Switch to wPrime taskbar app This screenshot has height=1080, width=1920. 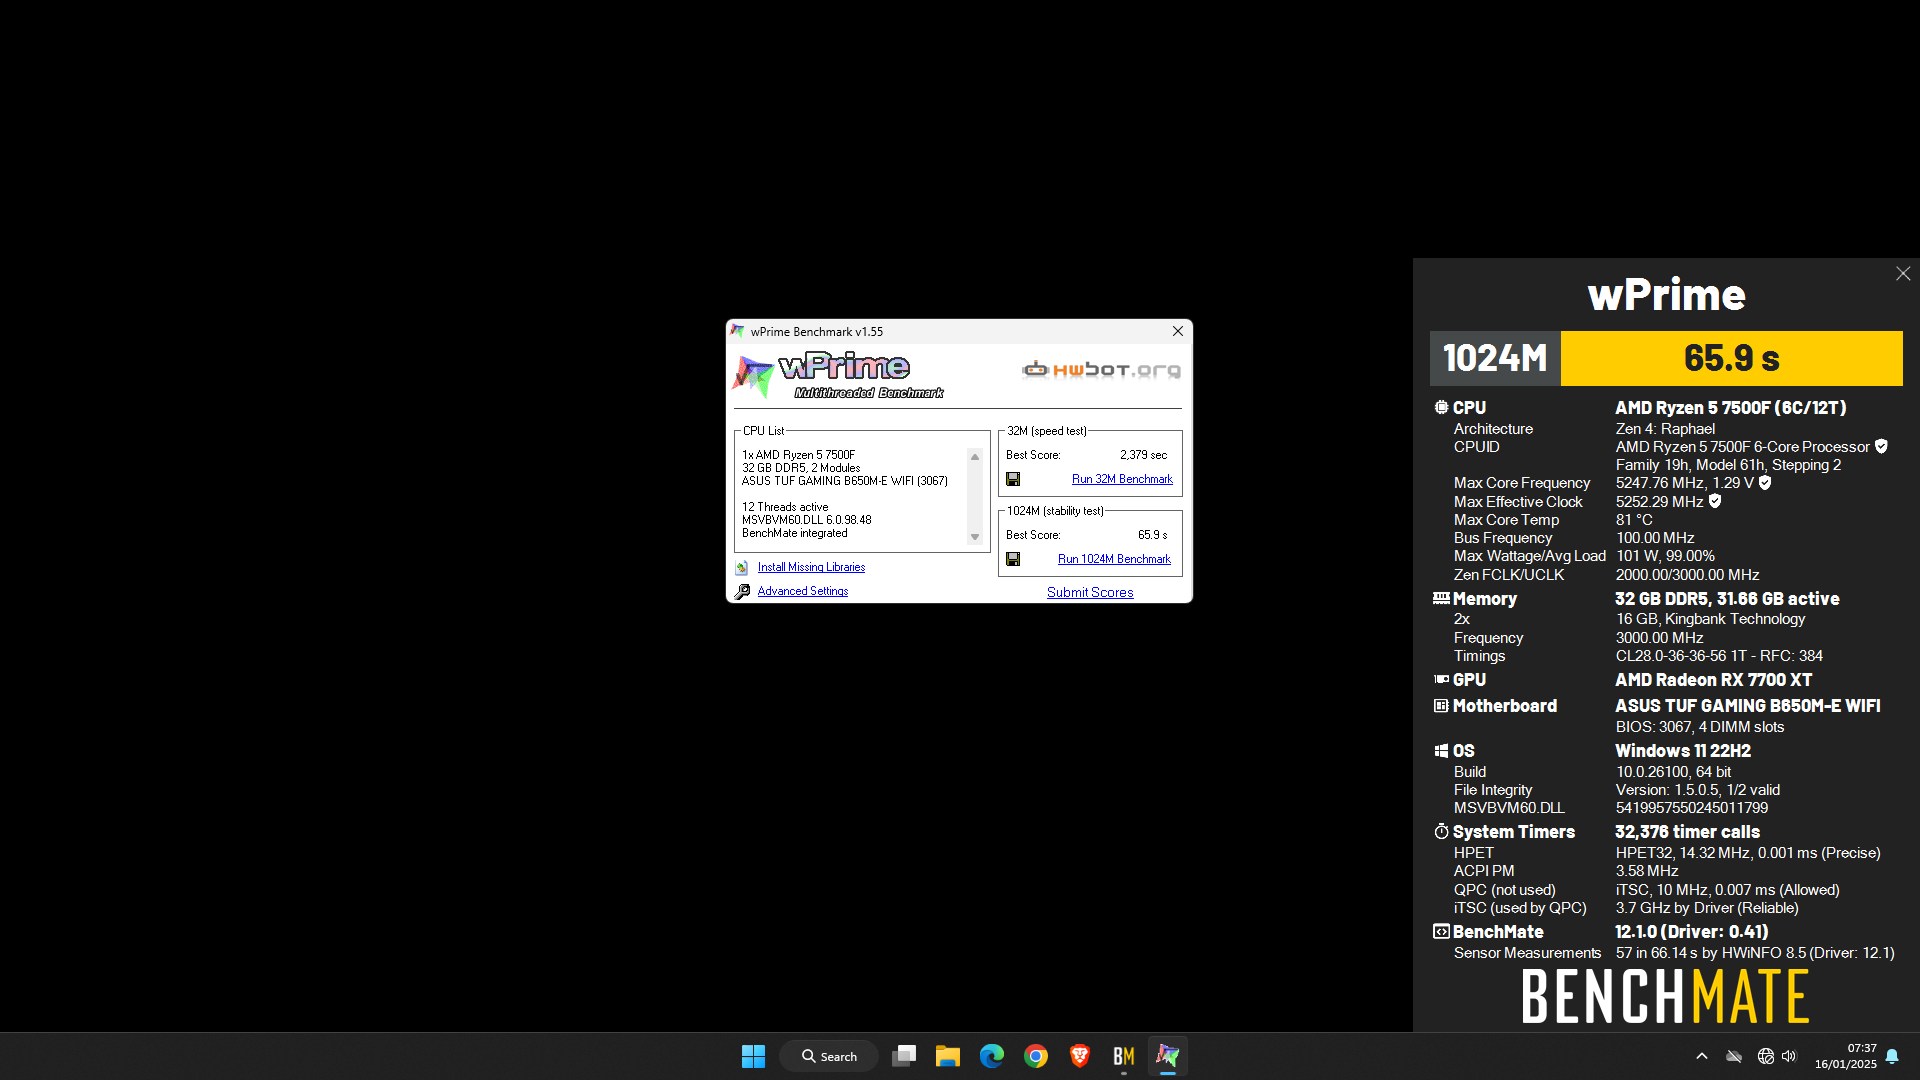1168,1057
